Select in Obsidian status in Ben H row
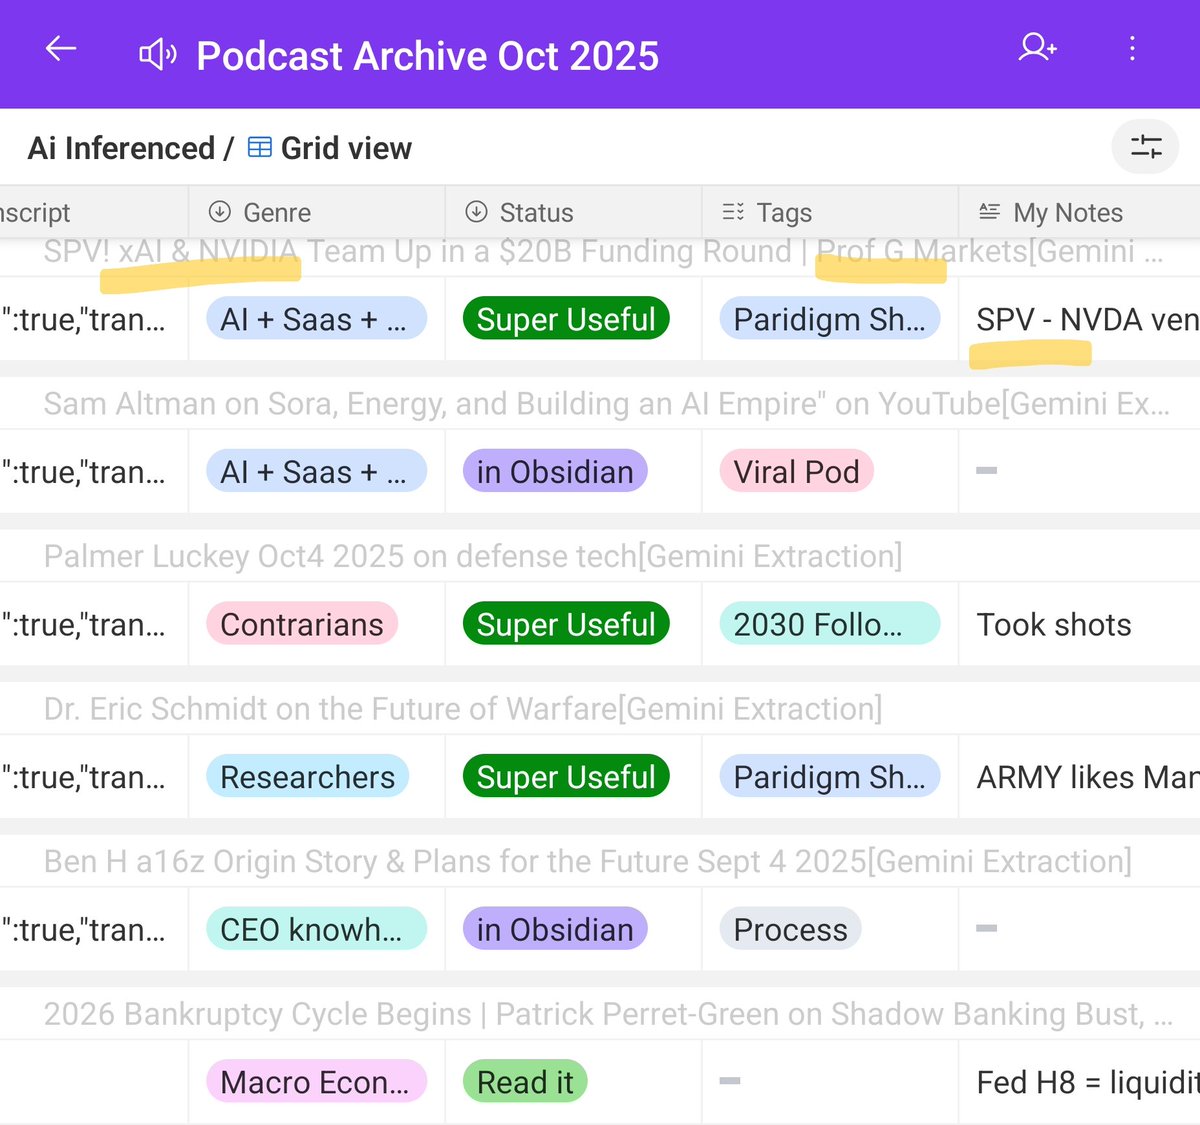The width and height of the screenshot is (1200, 1125). coord(555,929)
